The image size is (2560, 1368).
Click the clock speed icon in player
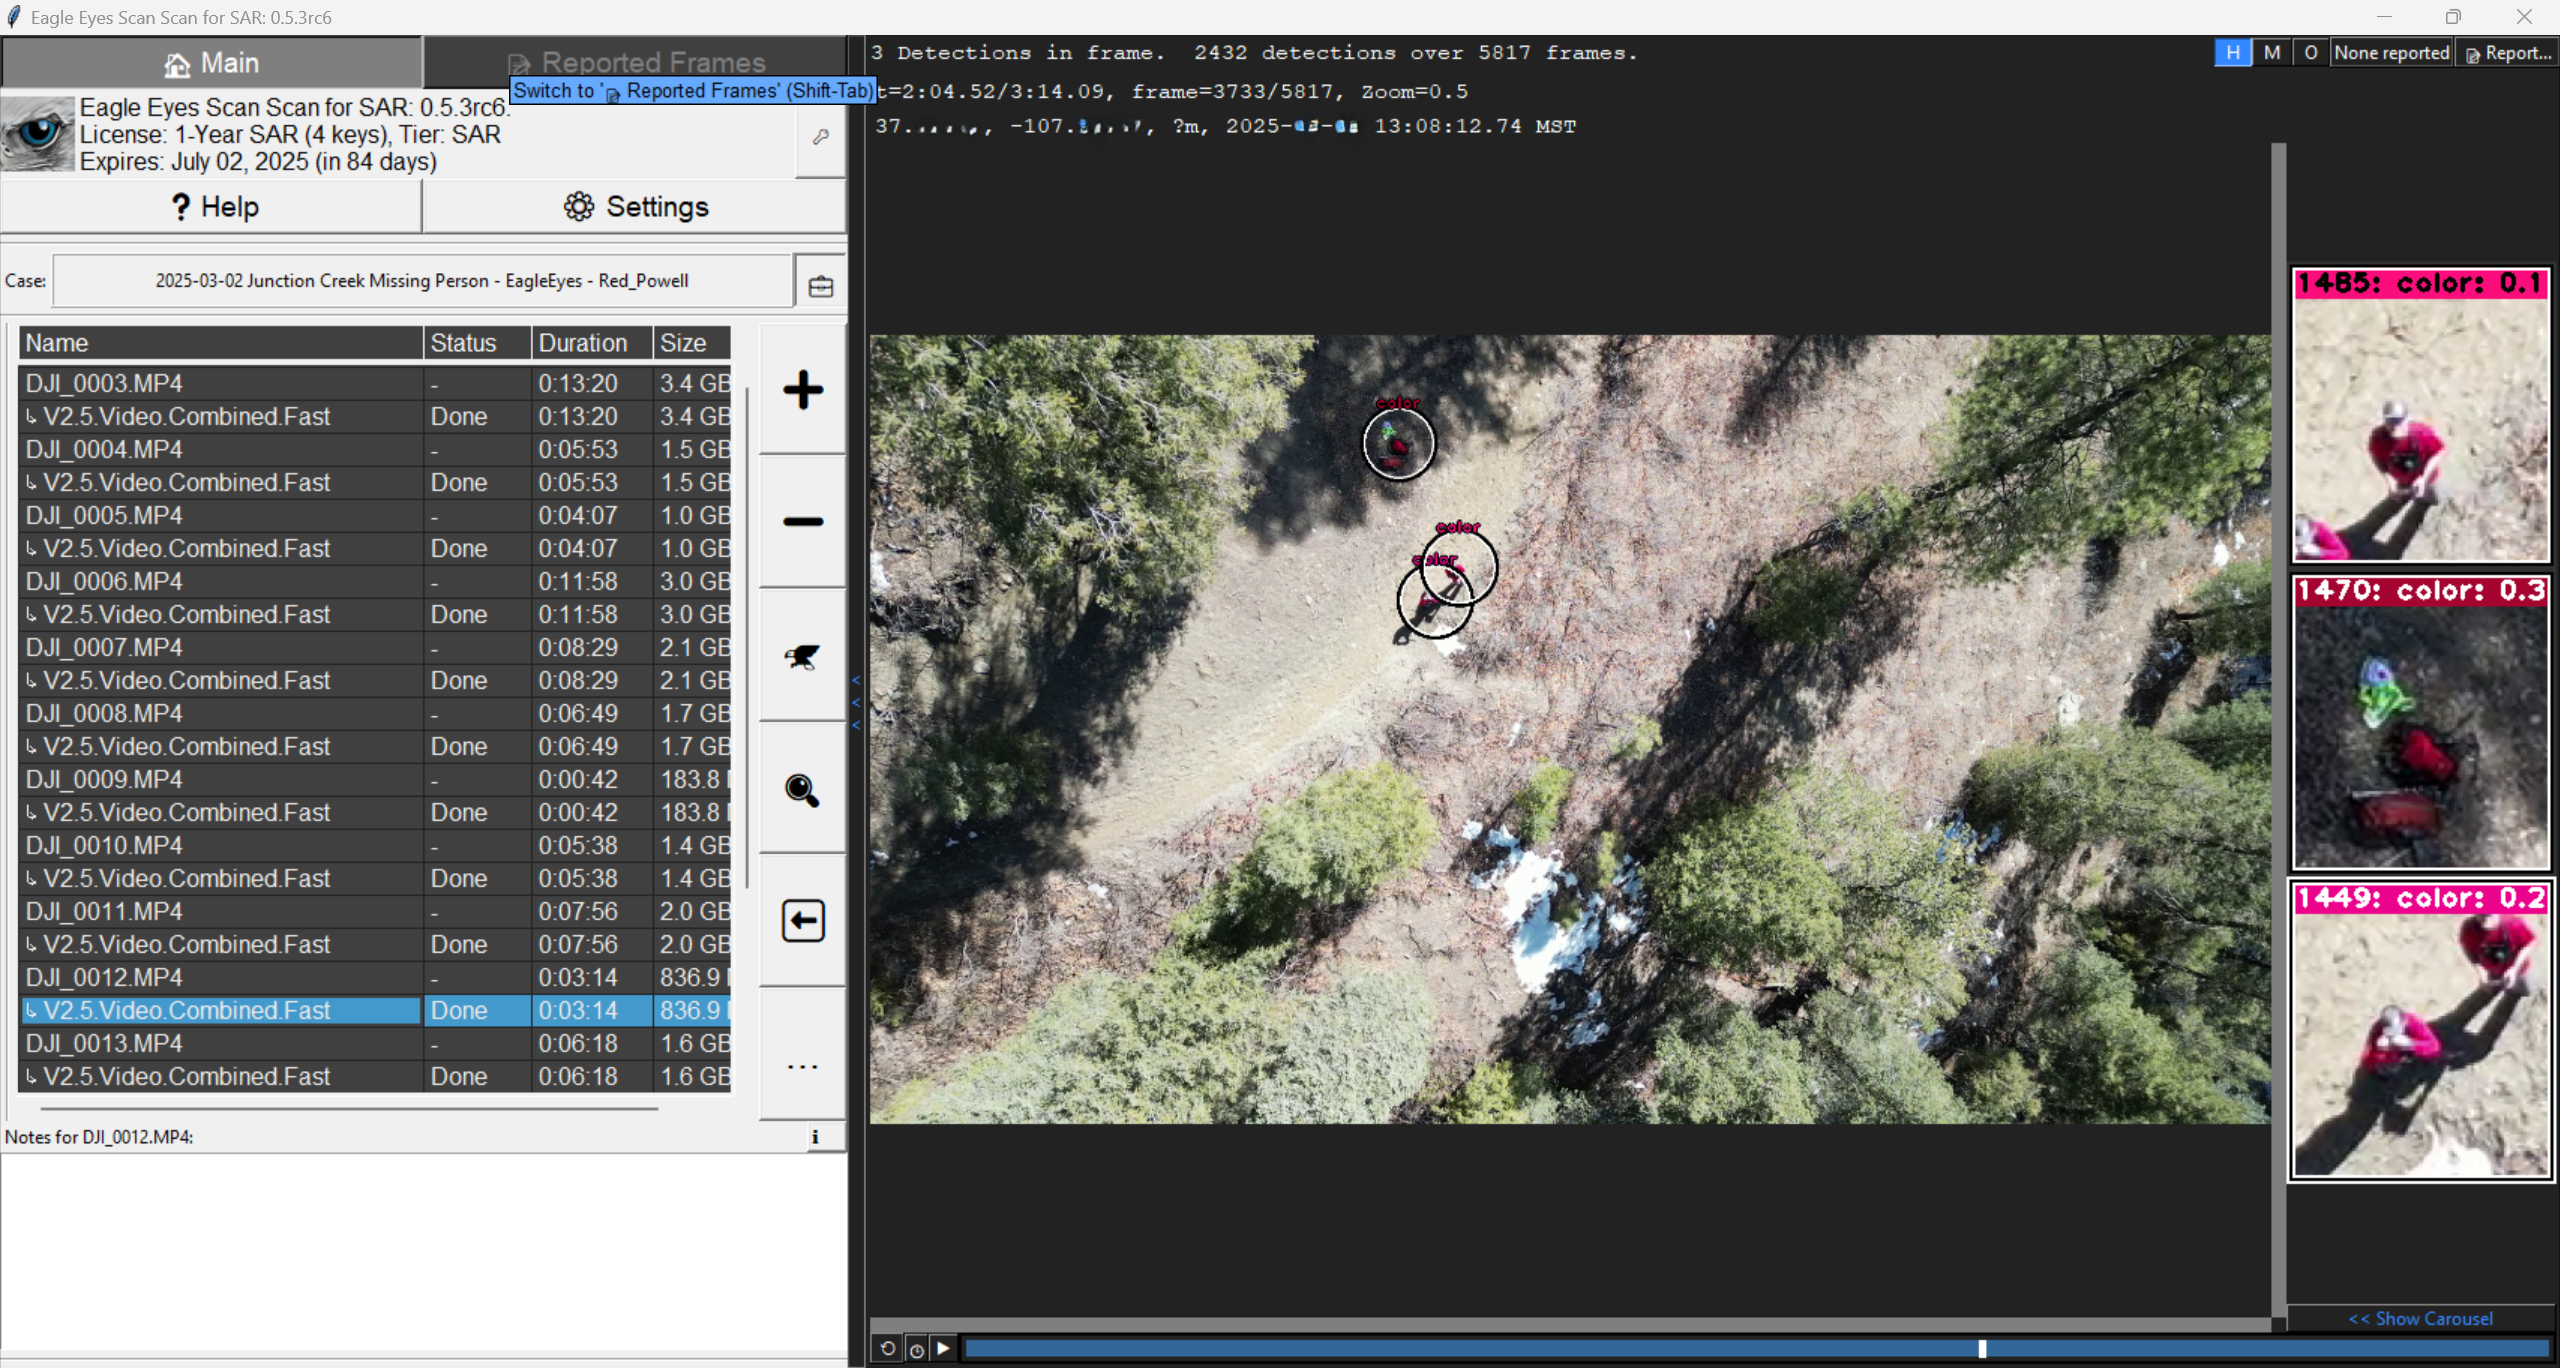click(916, 1349)
